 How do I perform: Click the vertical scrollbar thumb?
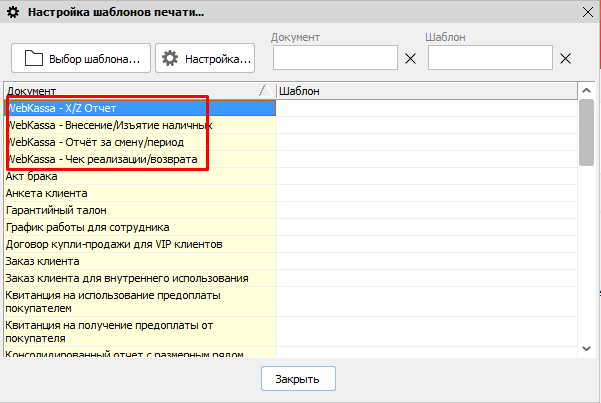[x=586, y=132]
